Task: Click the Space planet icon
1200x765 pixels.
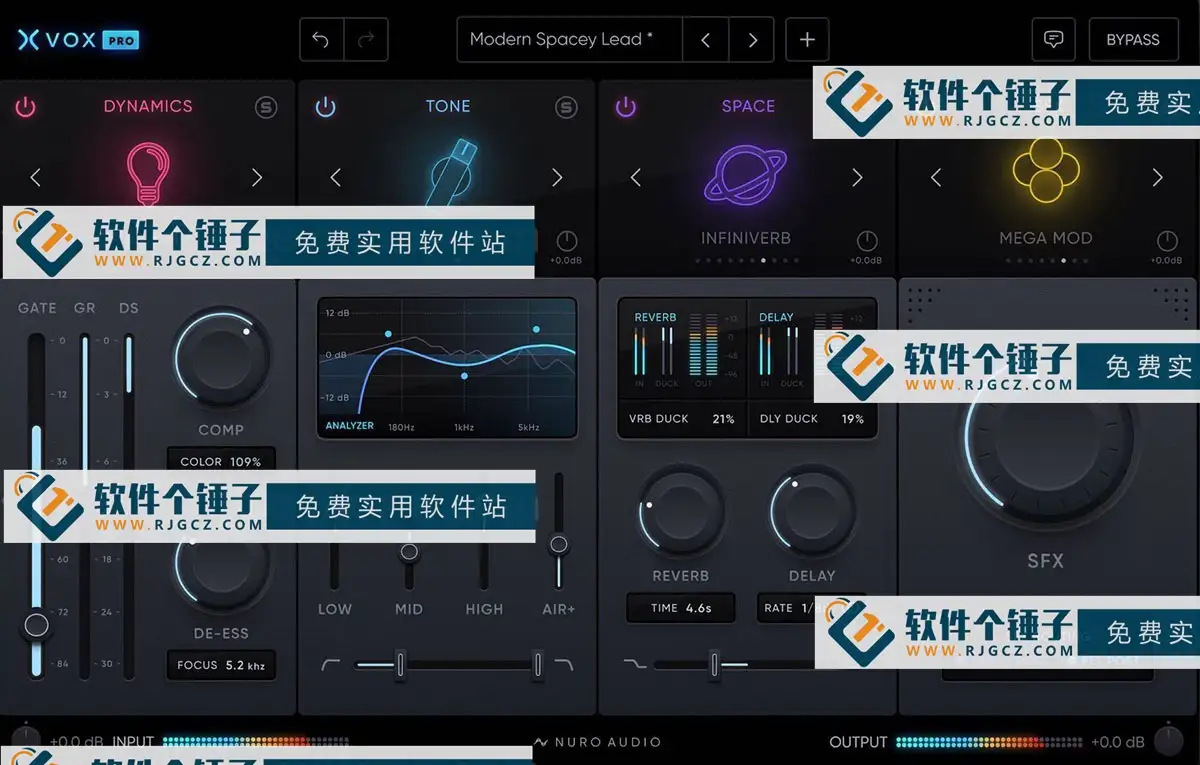Action: coord(746,176)
